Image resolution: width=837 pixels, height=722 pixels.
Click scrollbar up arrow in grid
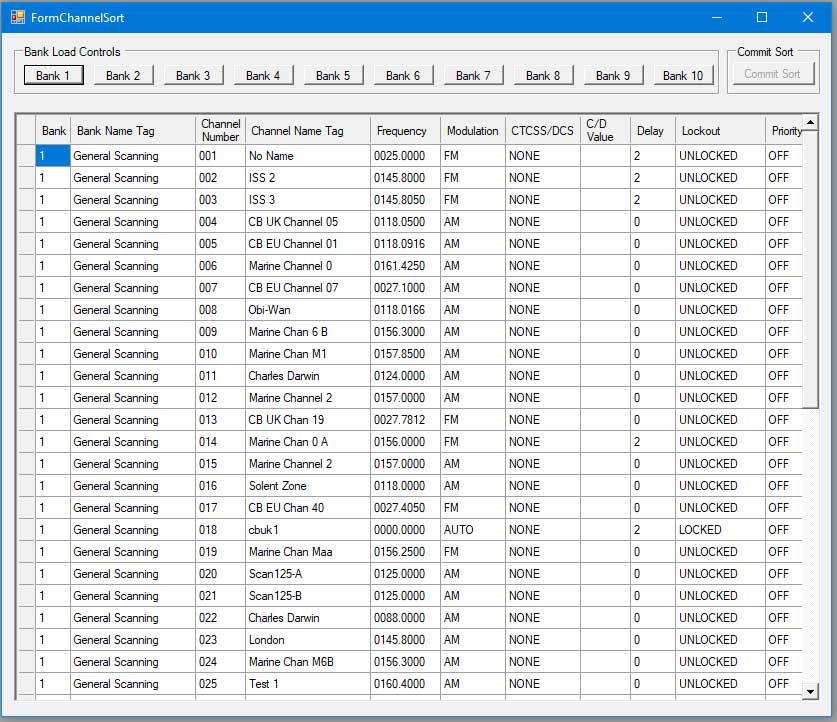tap(810, 123)
